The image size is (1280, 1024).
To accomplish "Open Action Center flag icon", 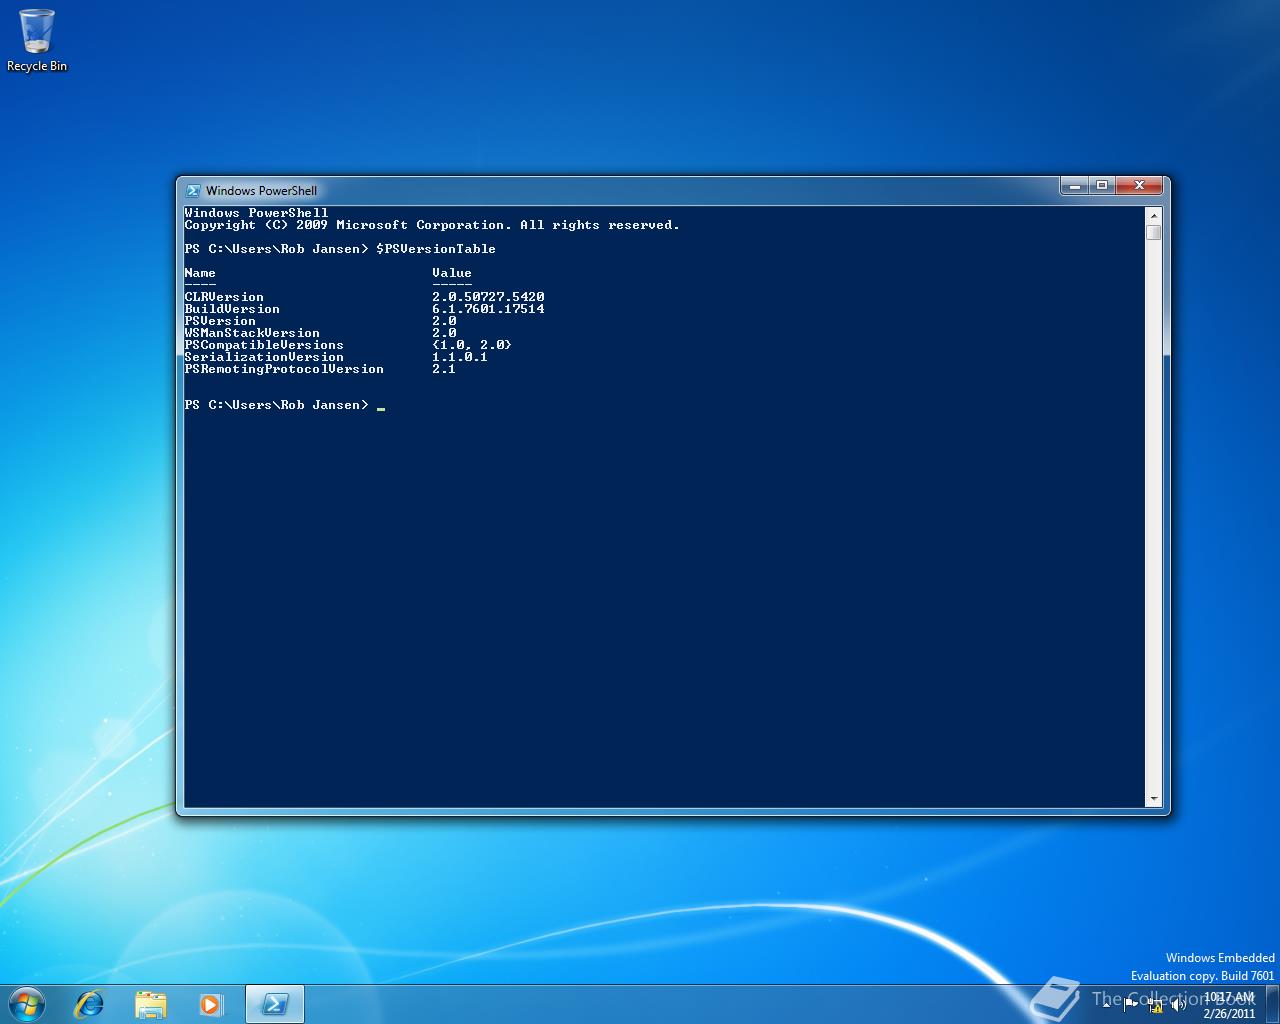I will click(1130, 1005).
